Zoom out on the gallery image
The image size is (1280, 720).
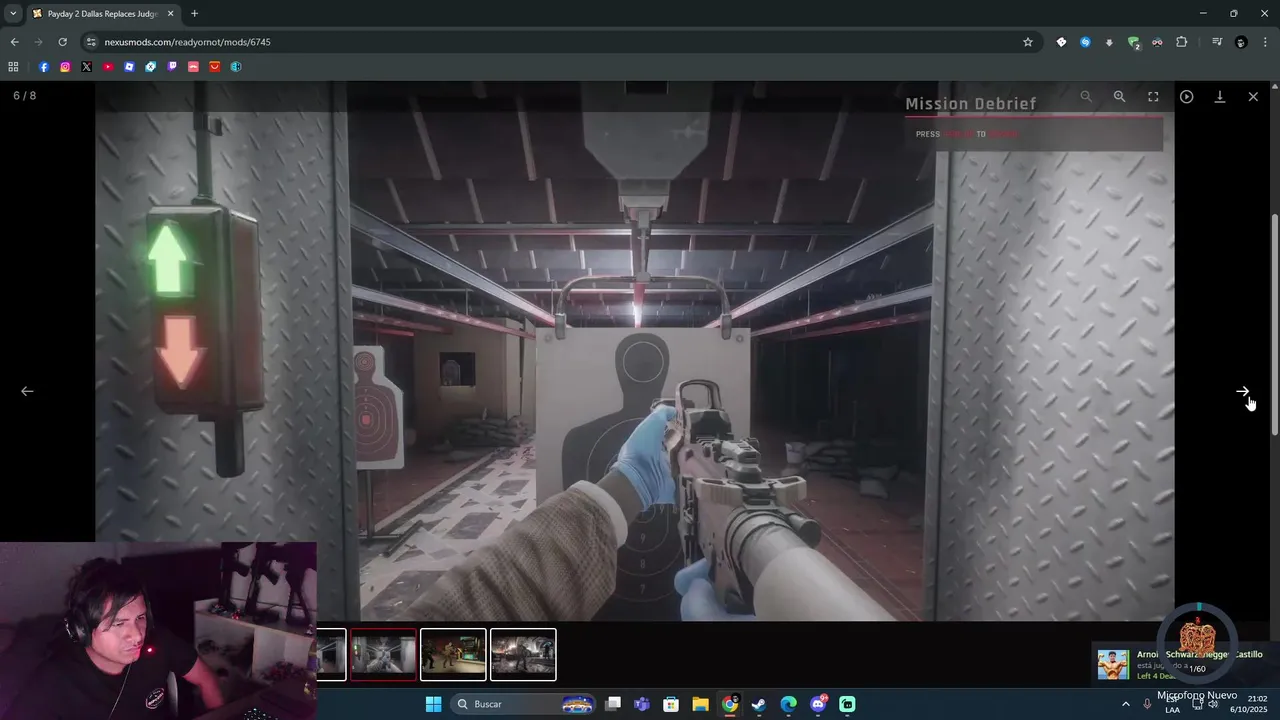pyautogui.click(x=1086, y=96)
